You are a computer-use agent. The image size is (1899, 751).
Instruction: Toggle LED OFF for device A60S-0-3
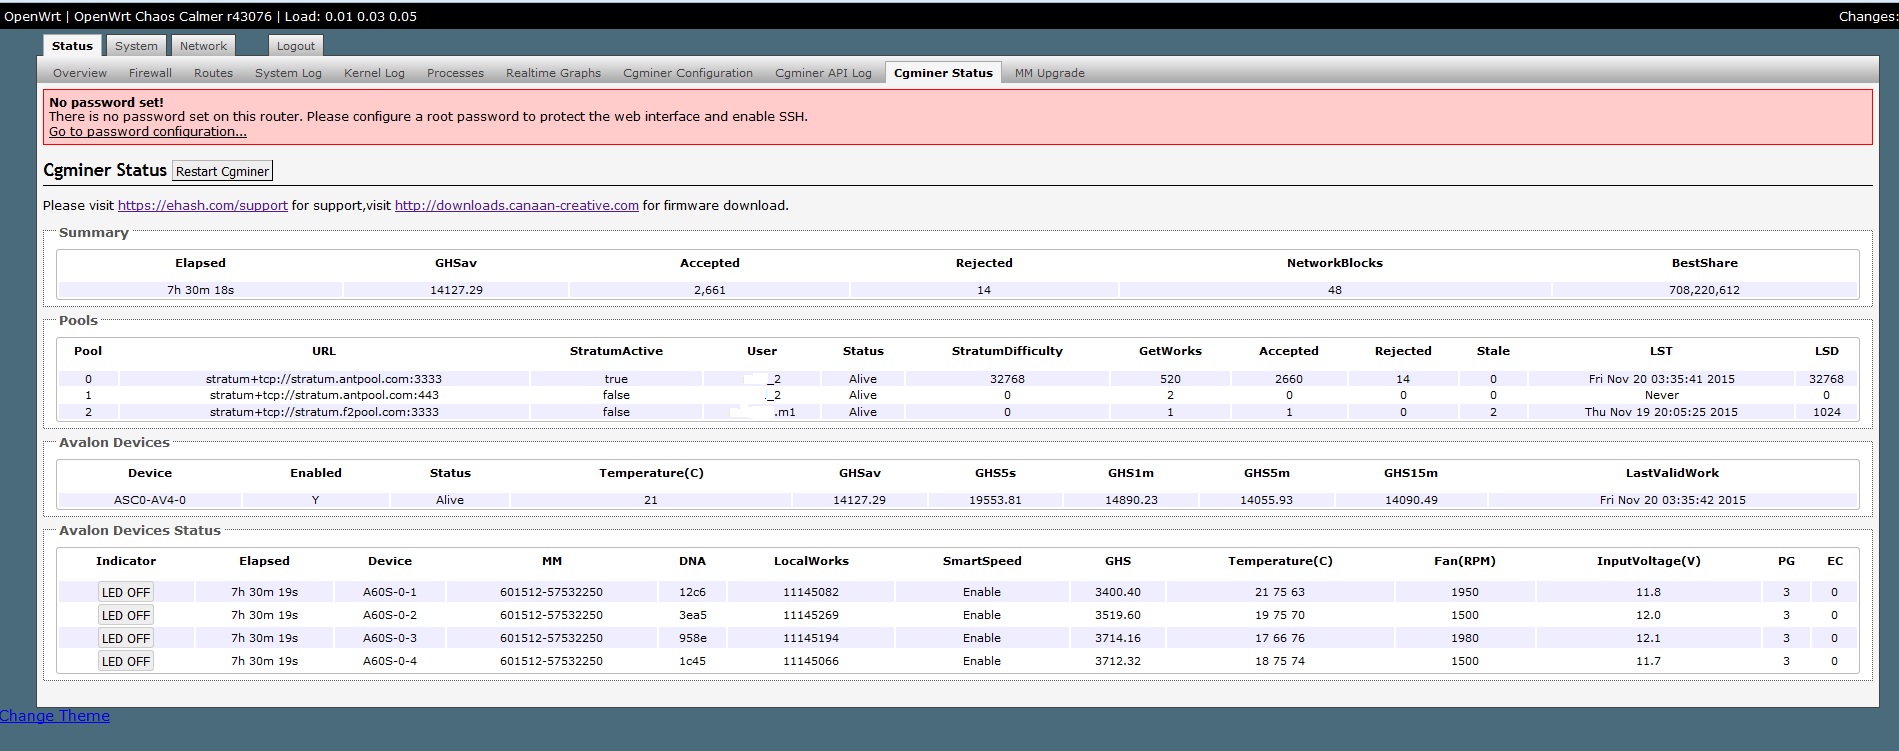tap(126, 638)
